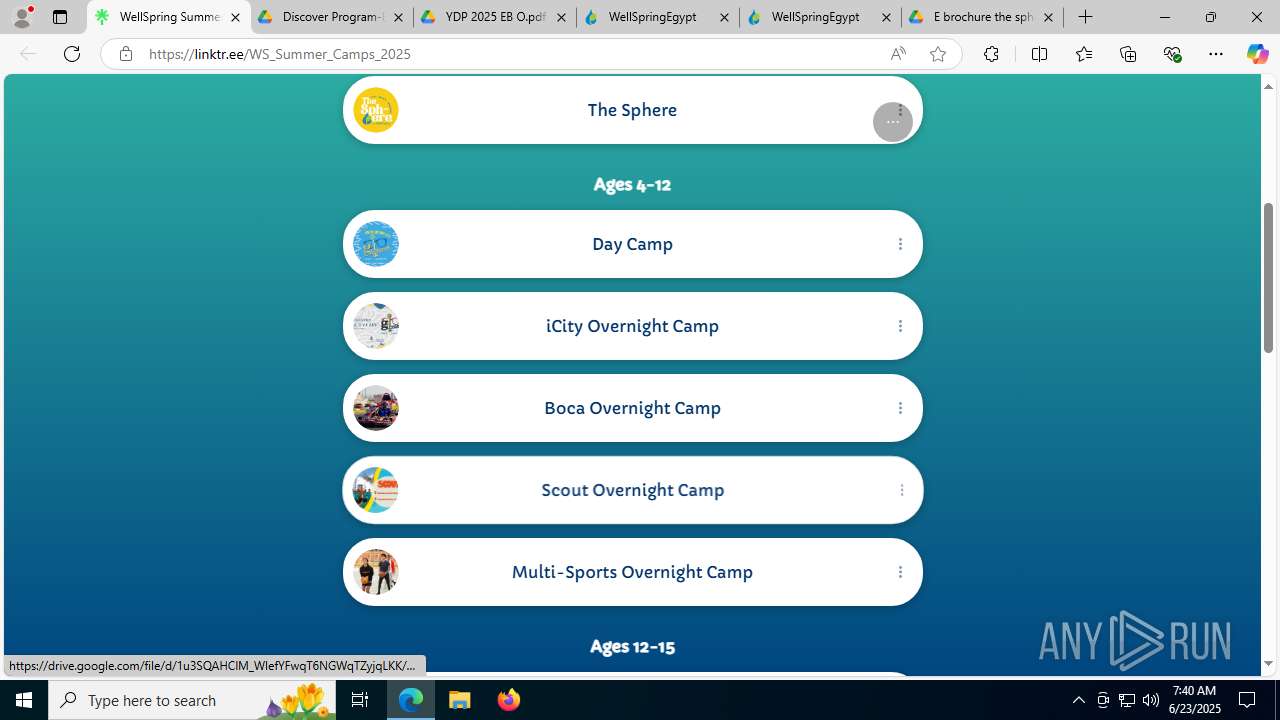Open share menu for Scout Overnight Camp
This screenshot has height=720, width=1280.
(901, 490)
